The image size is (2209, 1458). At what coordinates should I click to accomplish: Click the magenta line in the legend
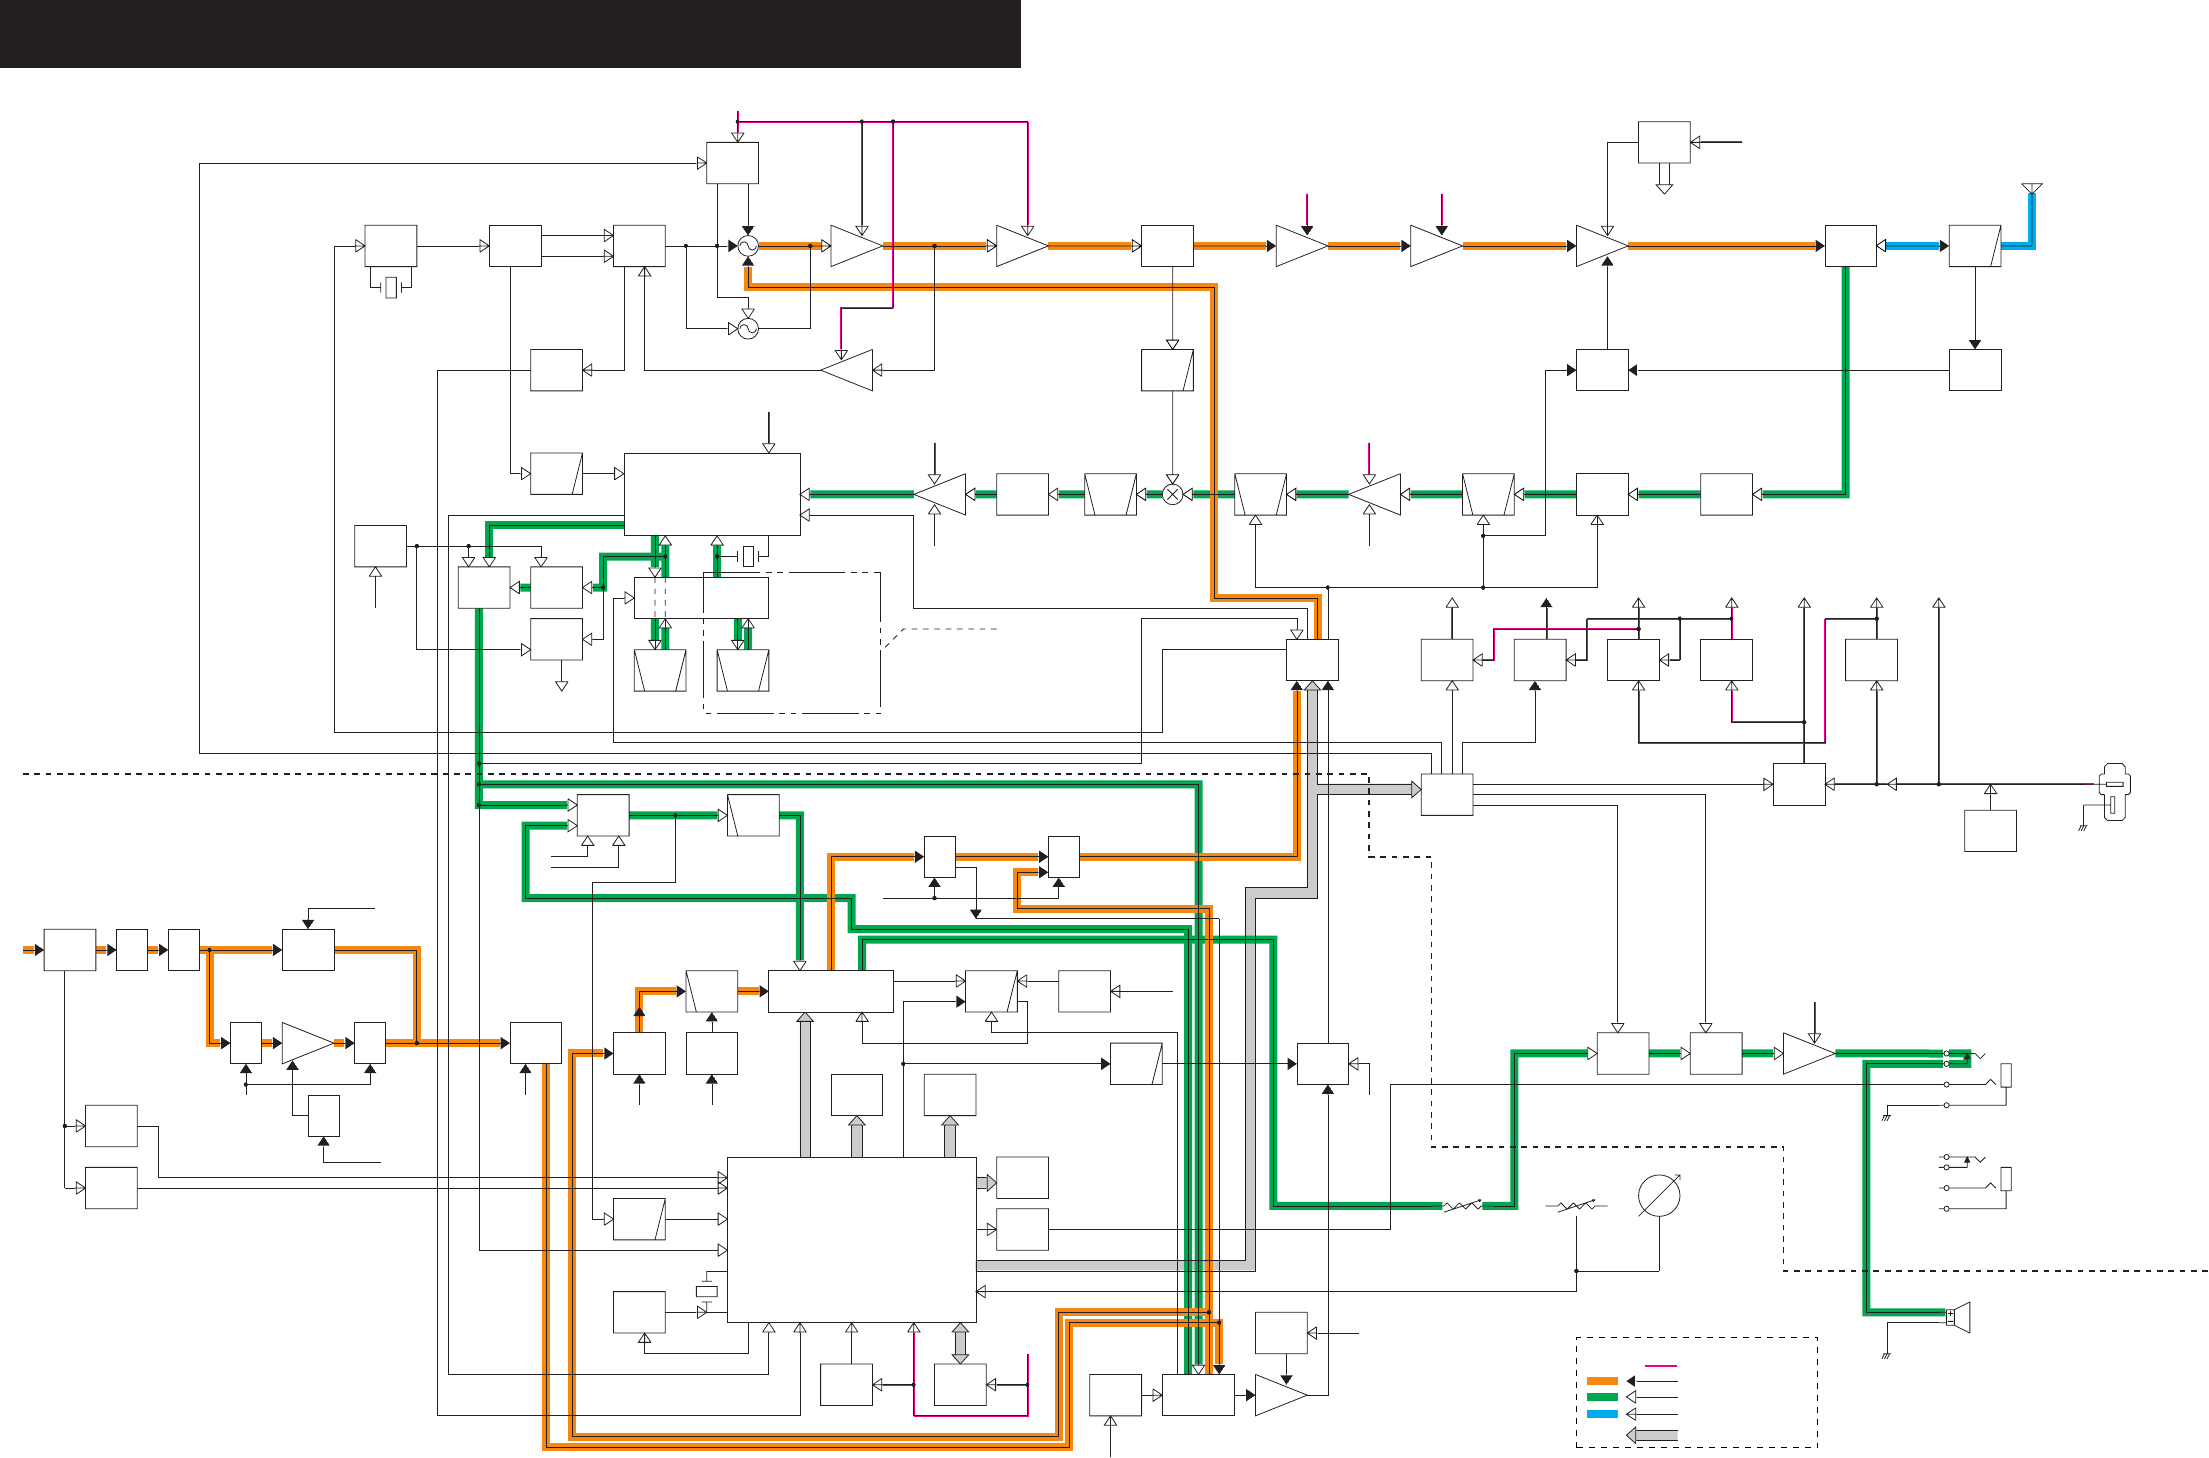pos(1661,1365)
